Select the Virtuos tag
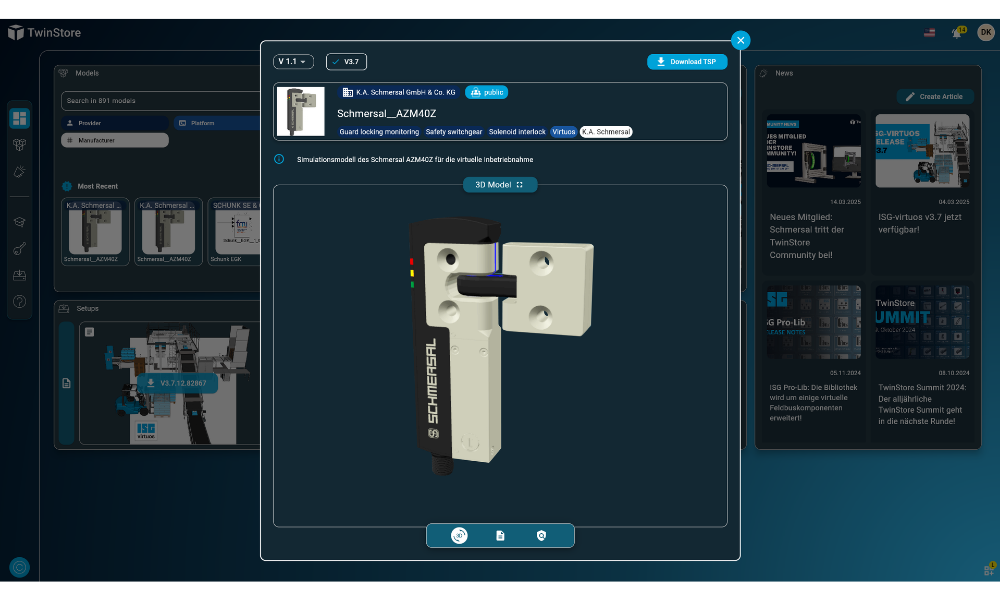The image size is (1000, 600). point(564,132)
